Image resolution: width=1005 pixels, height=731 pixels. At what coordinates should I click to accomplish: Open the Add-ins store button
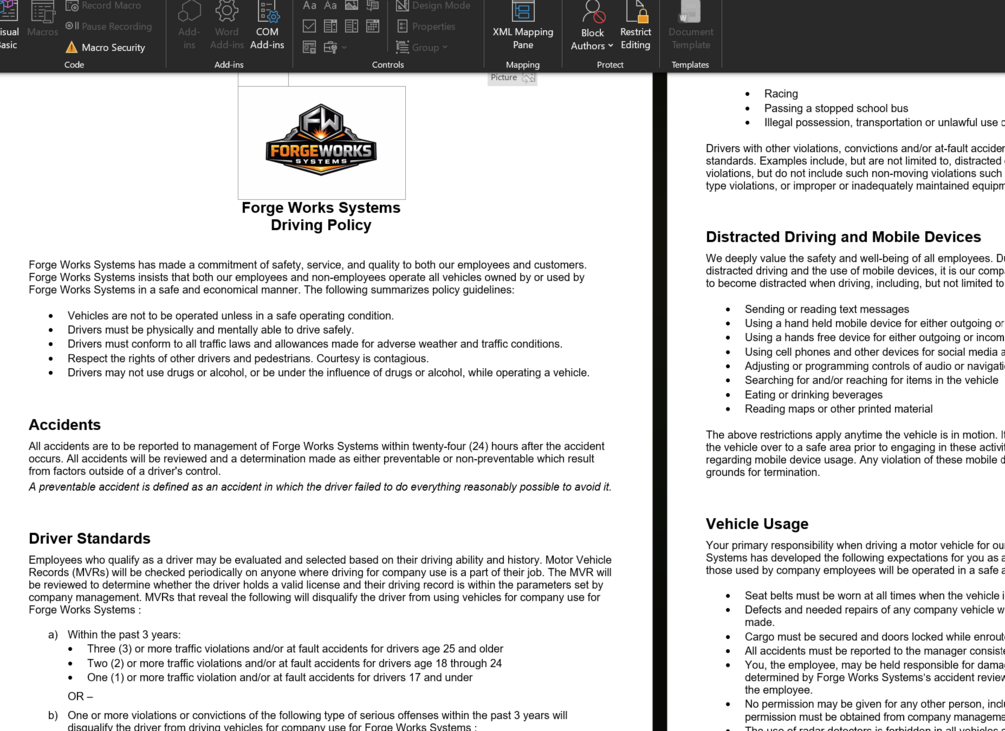(189, 26)
